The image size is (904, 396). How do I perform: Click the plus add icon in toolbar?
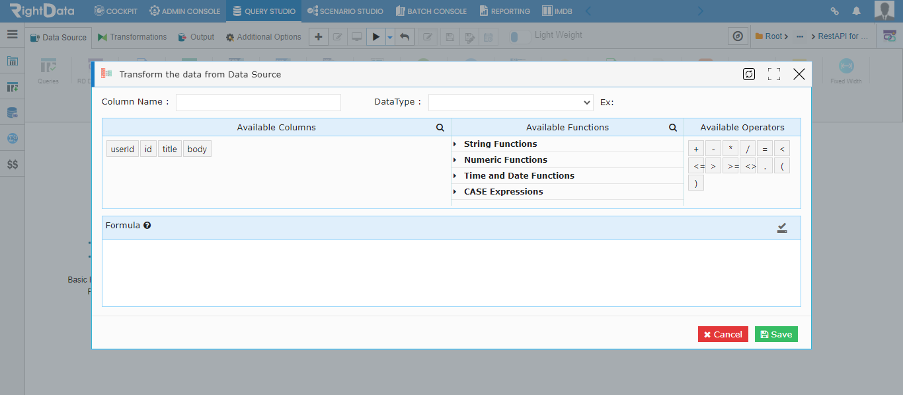(x=318, y=37)
